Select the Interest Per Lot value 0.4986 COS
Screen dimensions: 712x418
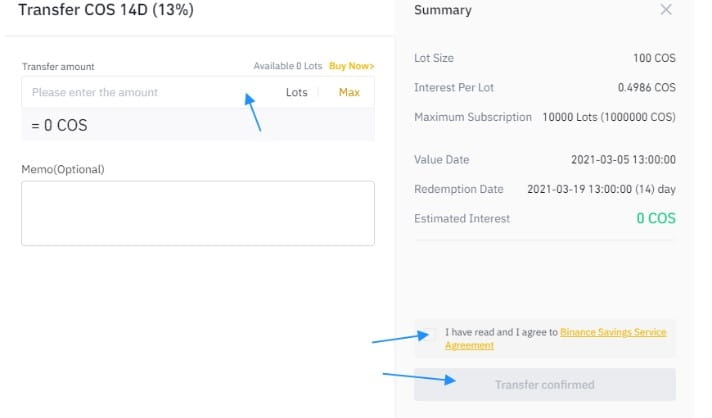coord(646,88)
